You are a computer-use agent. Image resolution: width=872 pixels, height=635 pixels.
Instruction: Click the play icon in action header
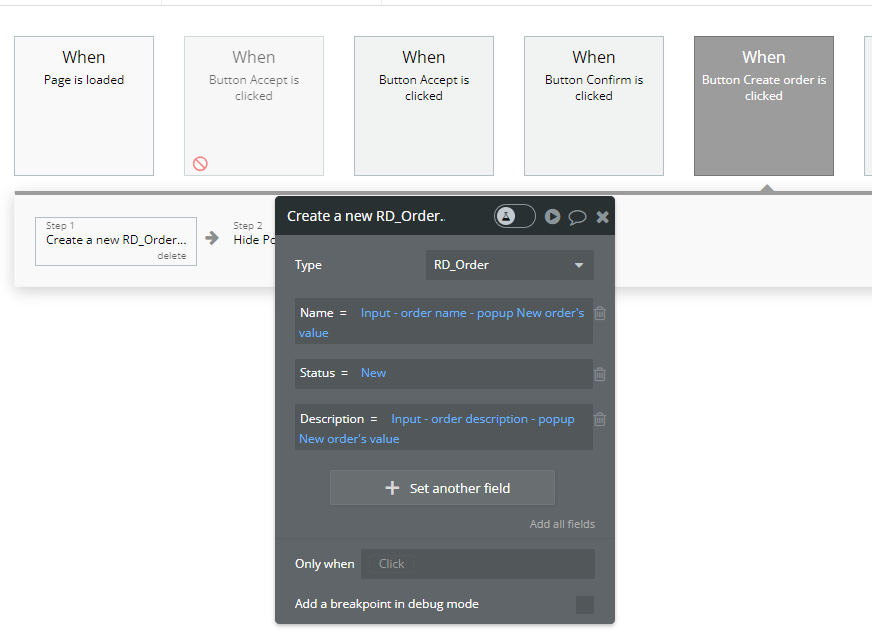click(x=552, y=216)
